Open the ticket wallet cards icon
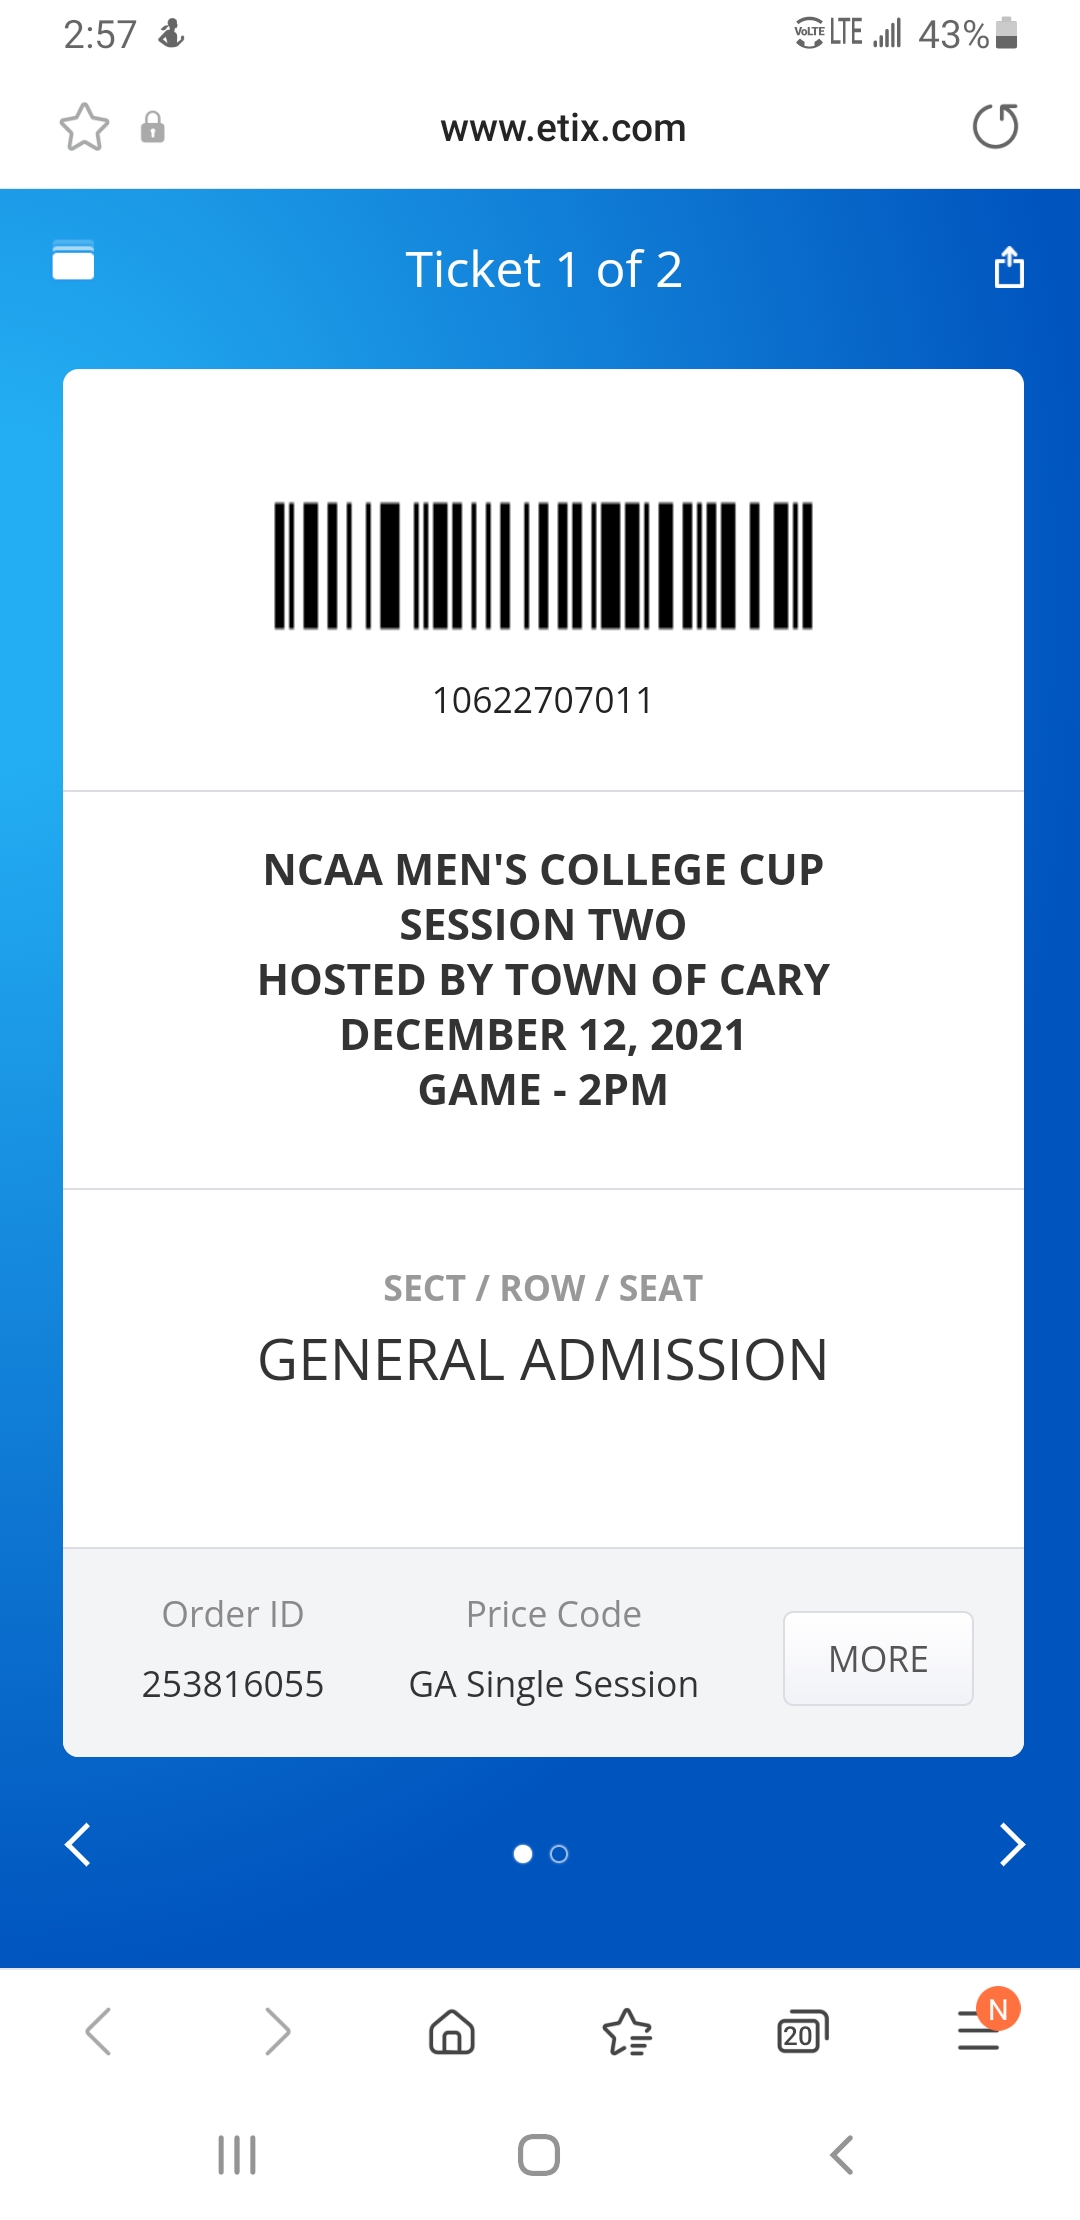1080x2220 pixels. click(x=73, y=261)
